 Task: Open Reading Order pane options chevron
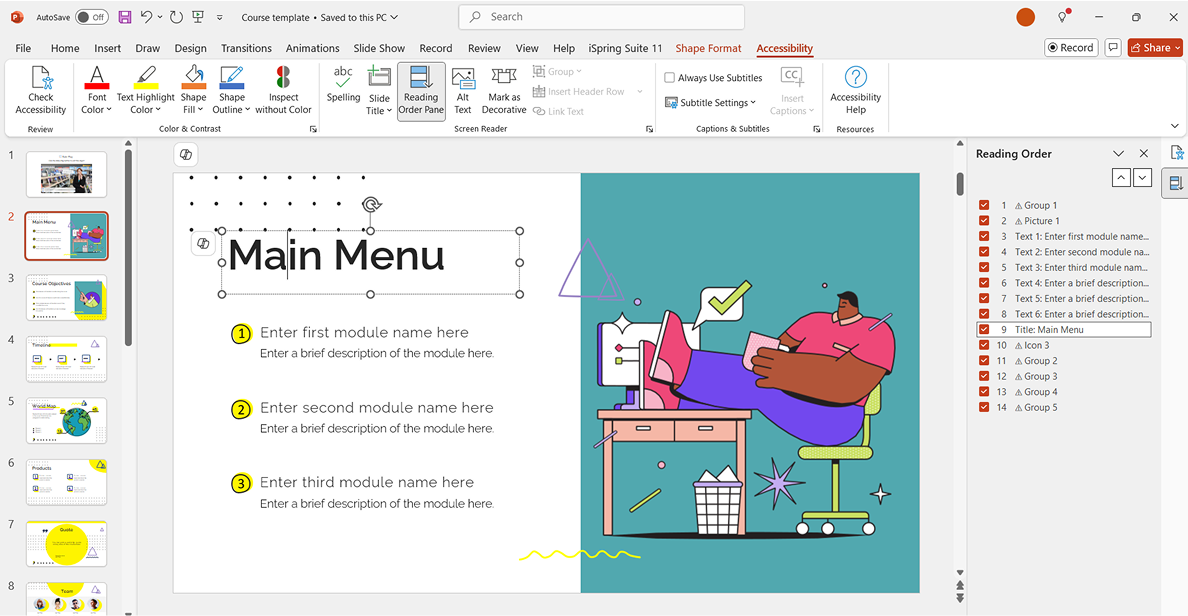point(1118,154)
